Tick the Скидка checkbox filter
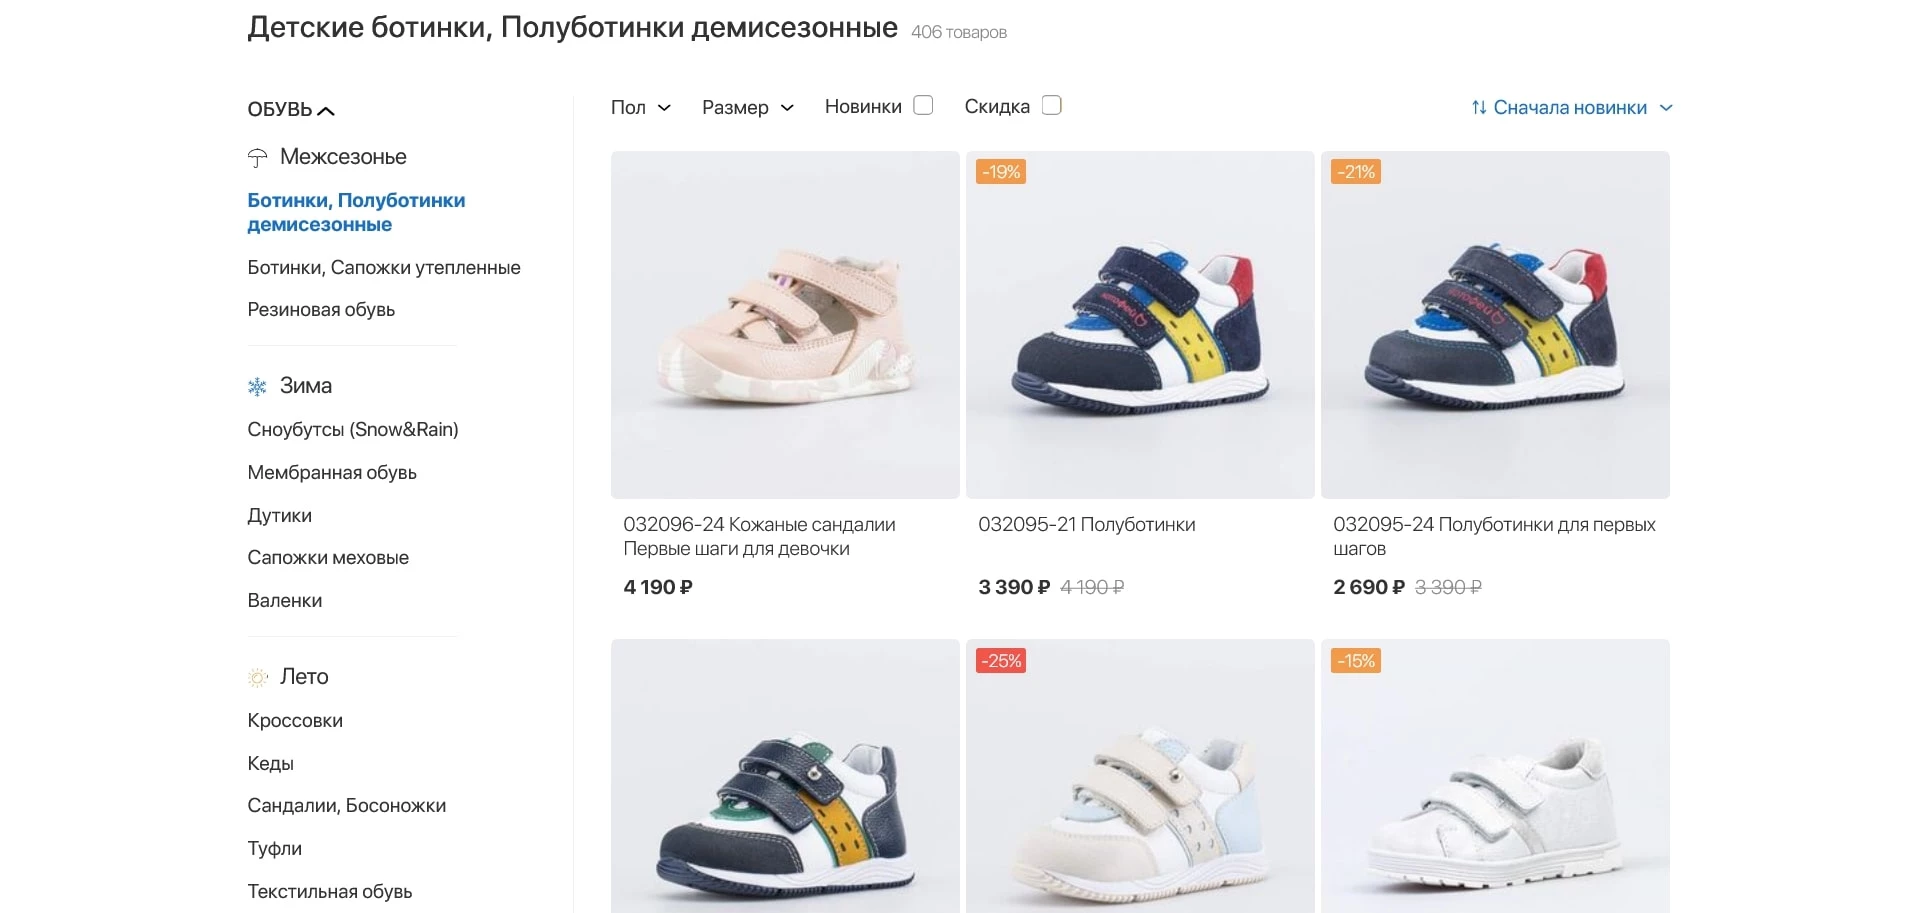This screenshot has height=913, width=1920. pyautogui.click(x=1051, y=106)
